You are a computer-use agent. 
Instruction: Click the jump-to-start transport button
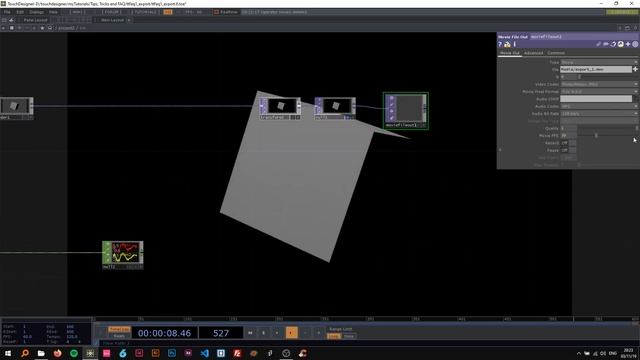pos(250,333)
